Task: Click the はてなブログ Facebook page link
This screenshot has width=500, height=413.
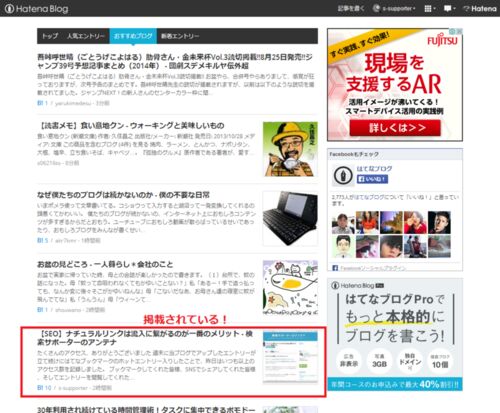Action: (374, 169)
